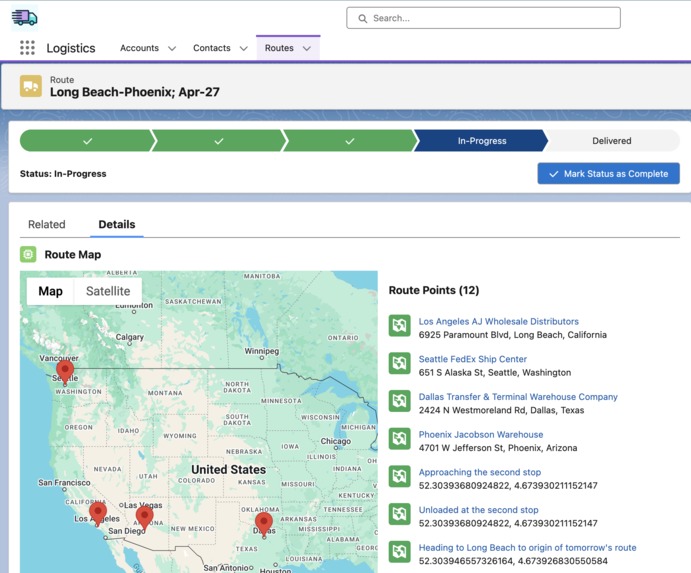691x573 pixels.
Task: Click Mark Status as Complete button
Action: pyautogui.click(x=609, y=174)
